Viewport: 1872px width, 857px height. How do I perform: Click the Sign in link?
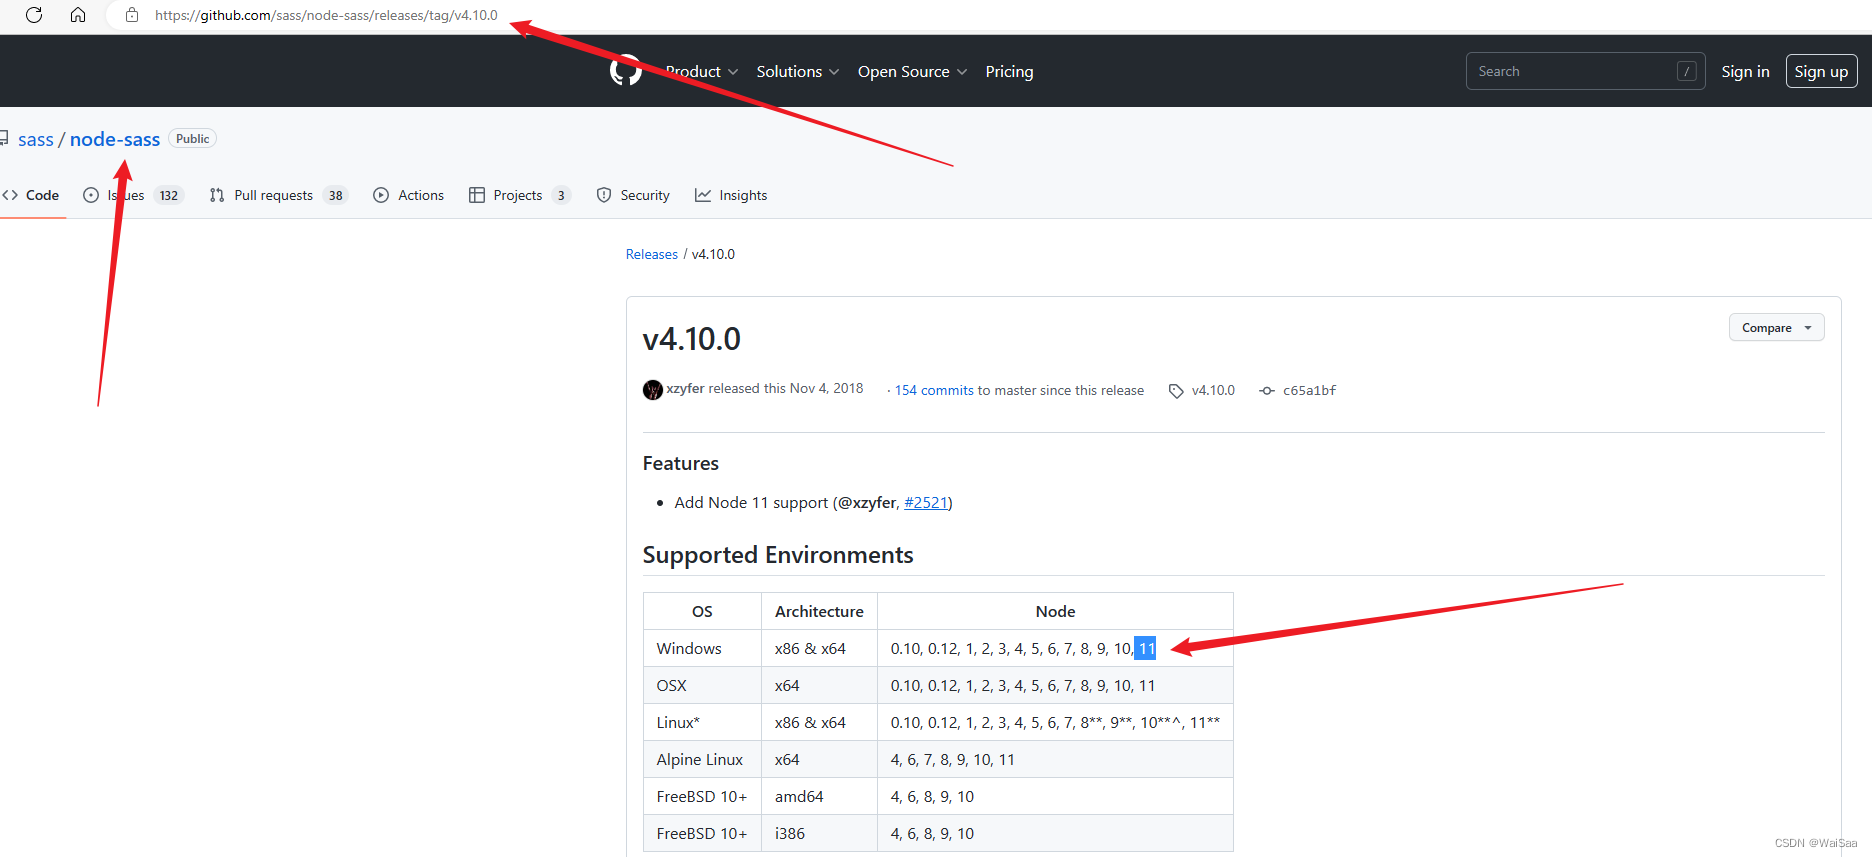pos(1745,71)
